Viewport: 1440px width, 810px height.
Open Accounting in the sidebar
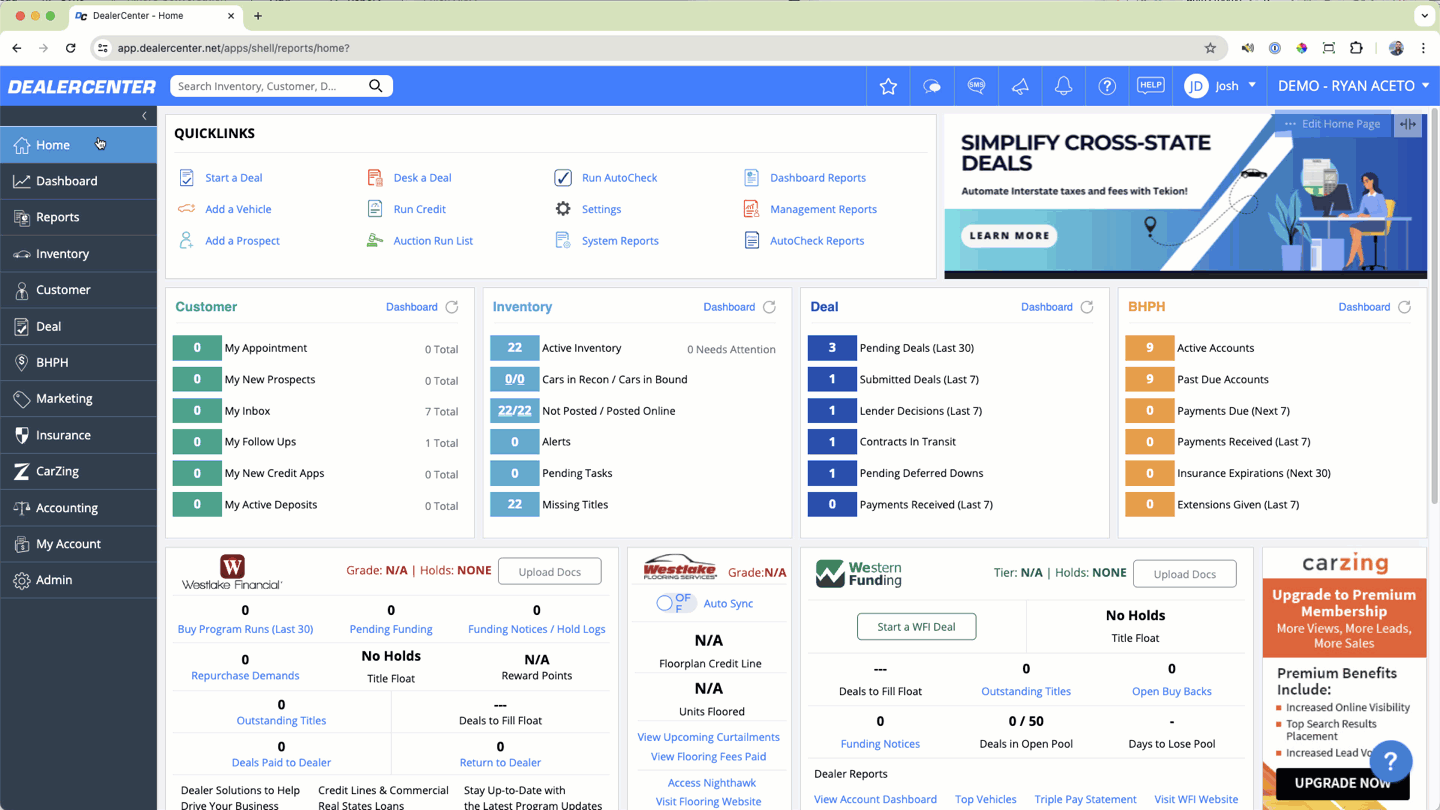point(78,508)
